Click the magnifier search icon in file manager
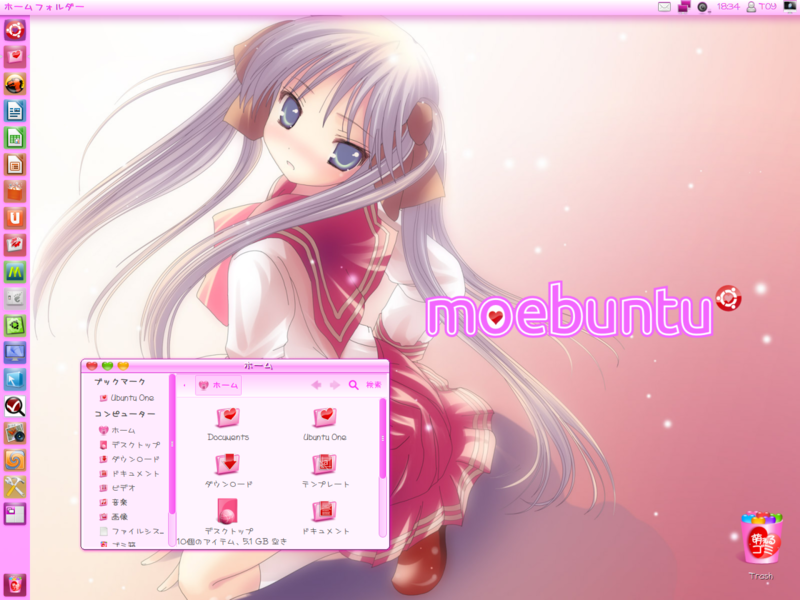 353,385
